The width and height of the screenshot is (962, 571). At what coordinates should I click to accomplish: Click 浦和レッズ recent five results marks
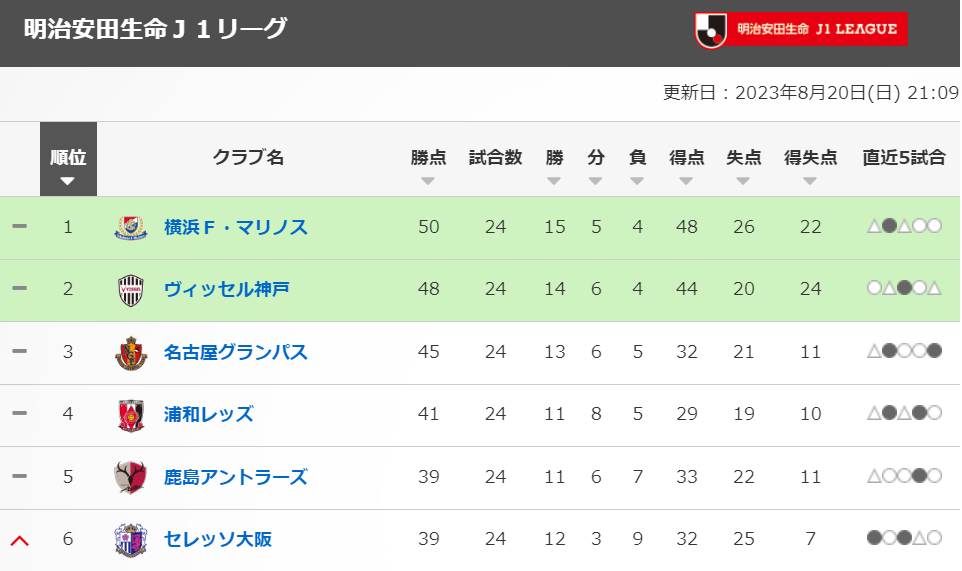(x=904, y=413)
